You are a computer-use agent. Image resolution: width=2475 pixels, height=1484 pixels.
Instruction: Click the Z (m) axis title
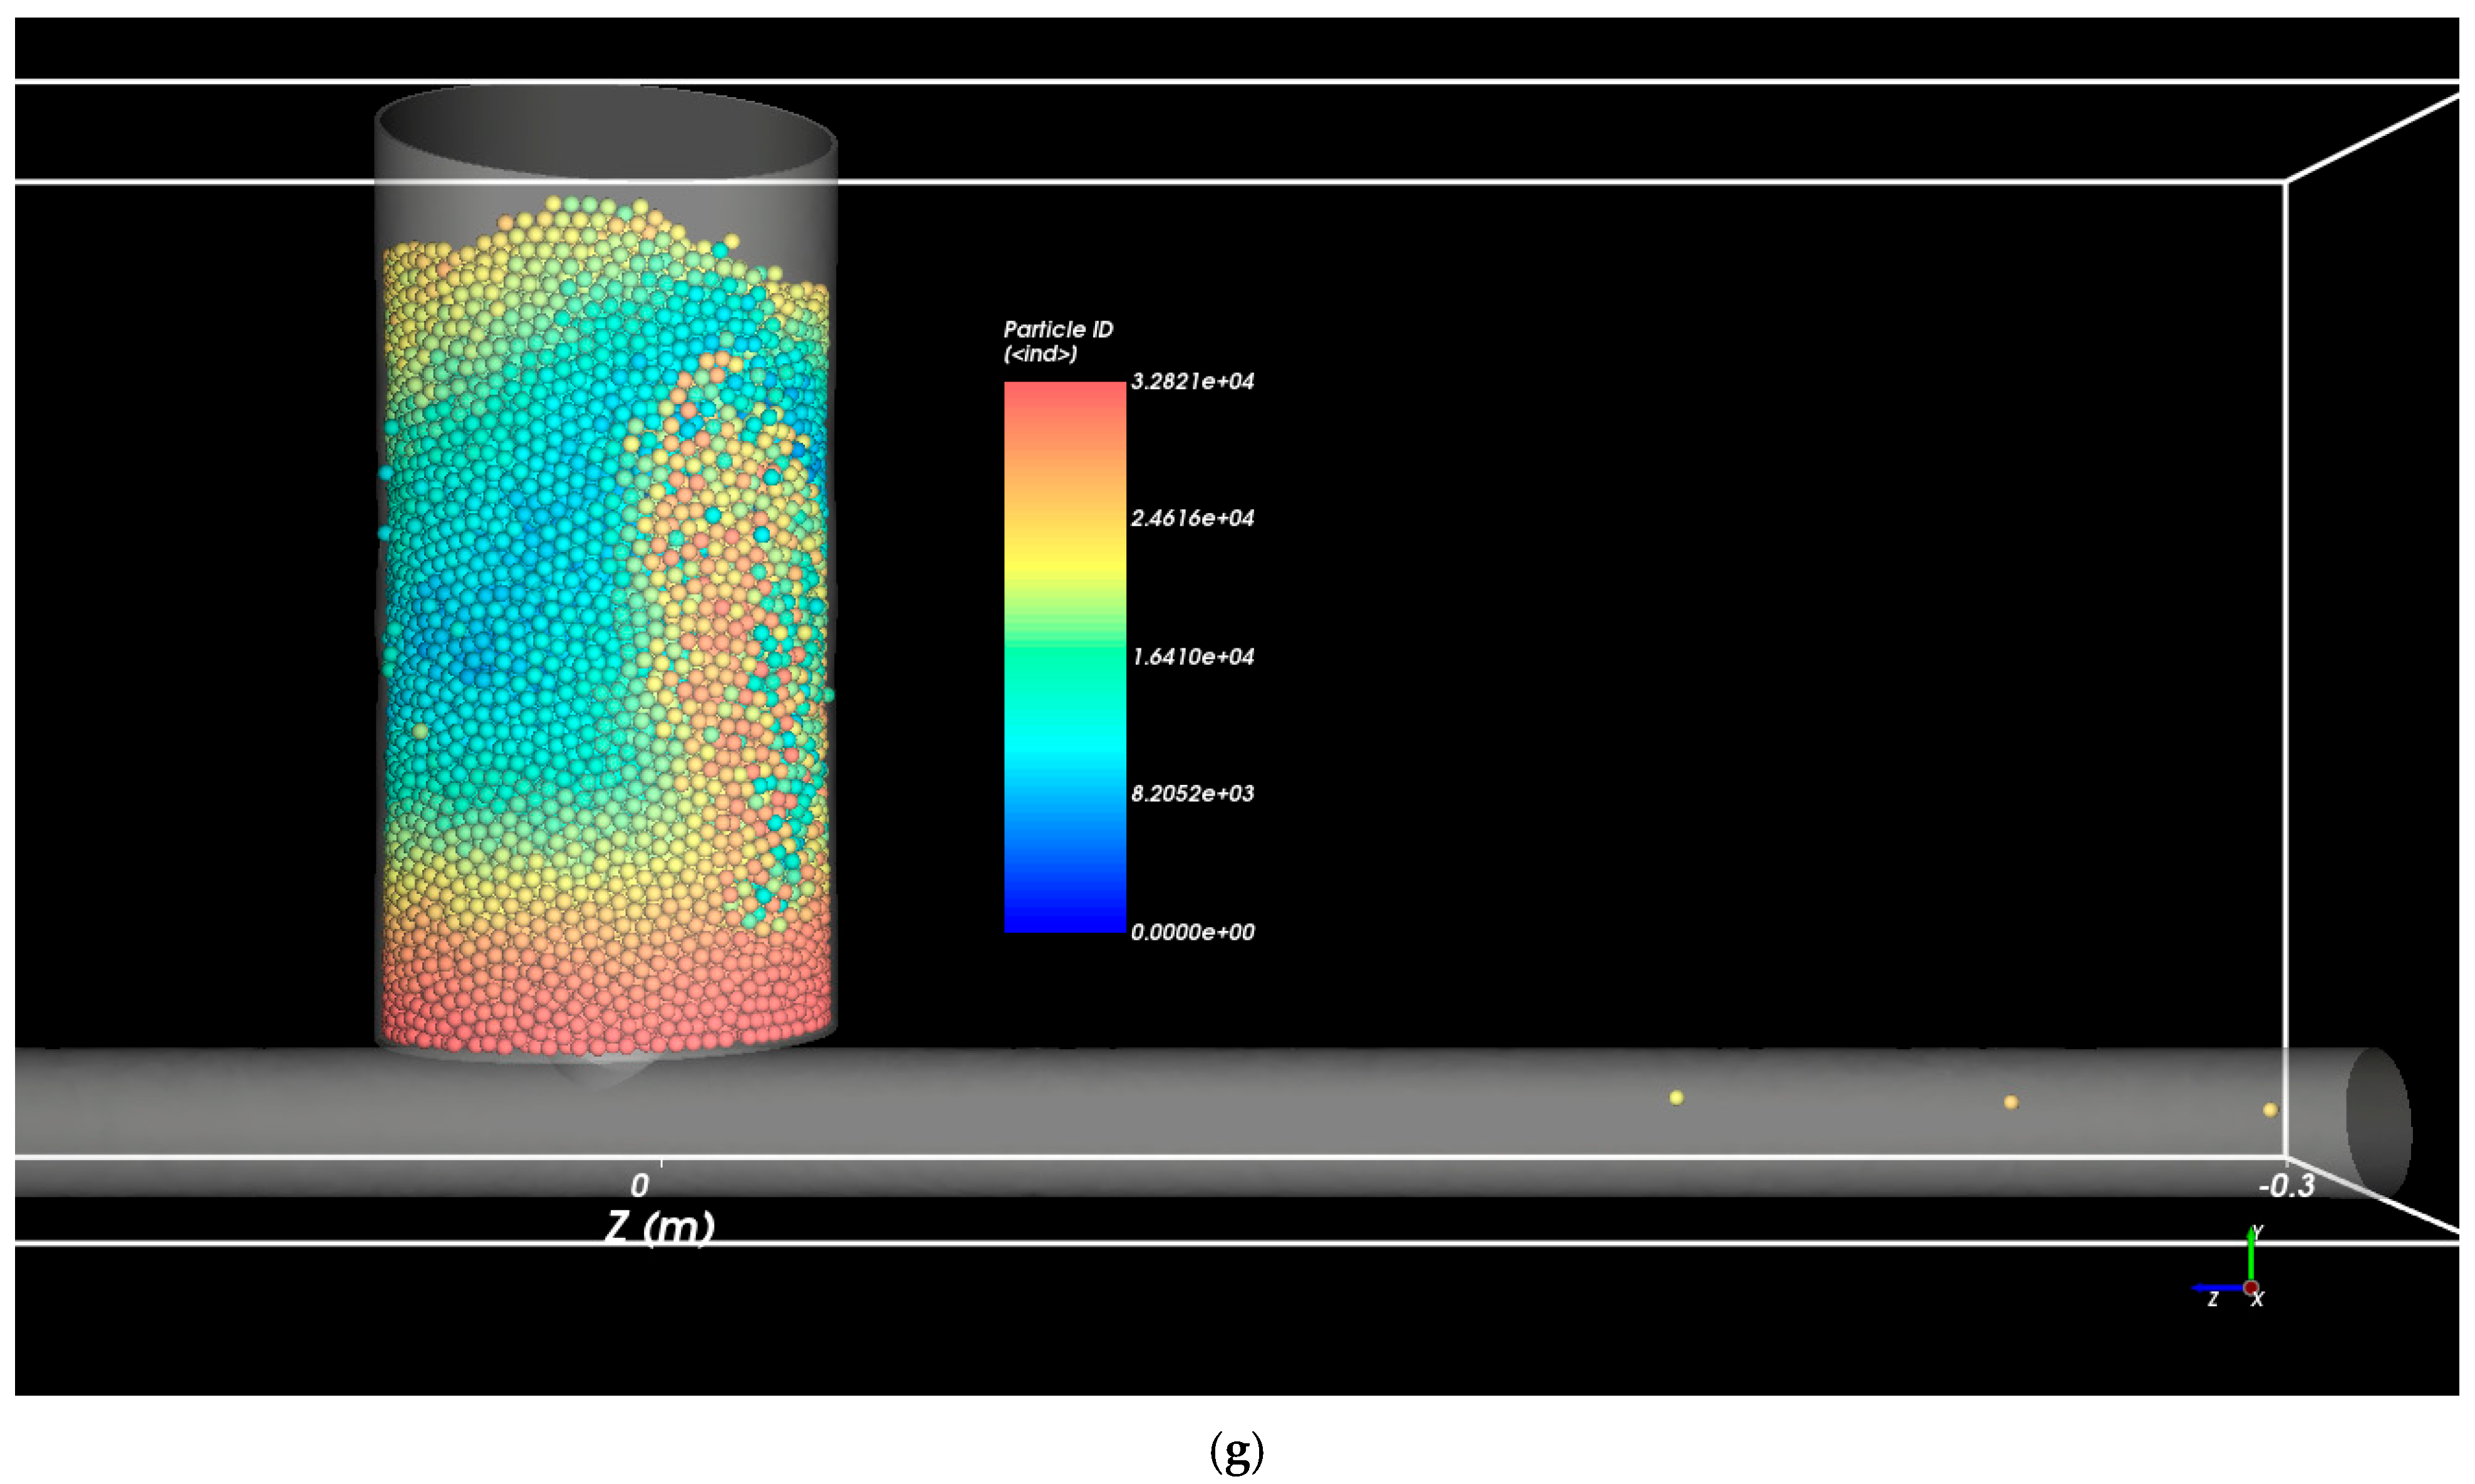point(660,1226)
